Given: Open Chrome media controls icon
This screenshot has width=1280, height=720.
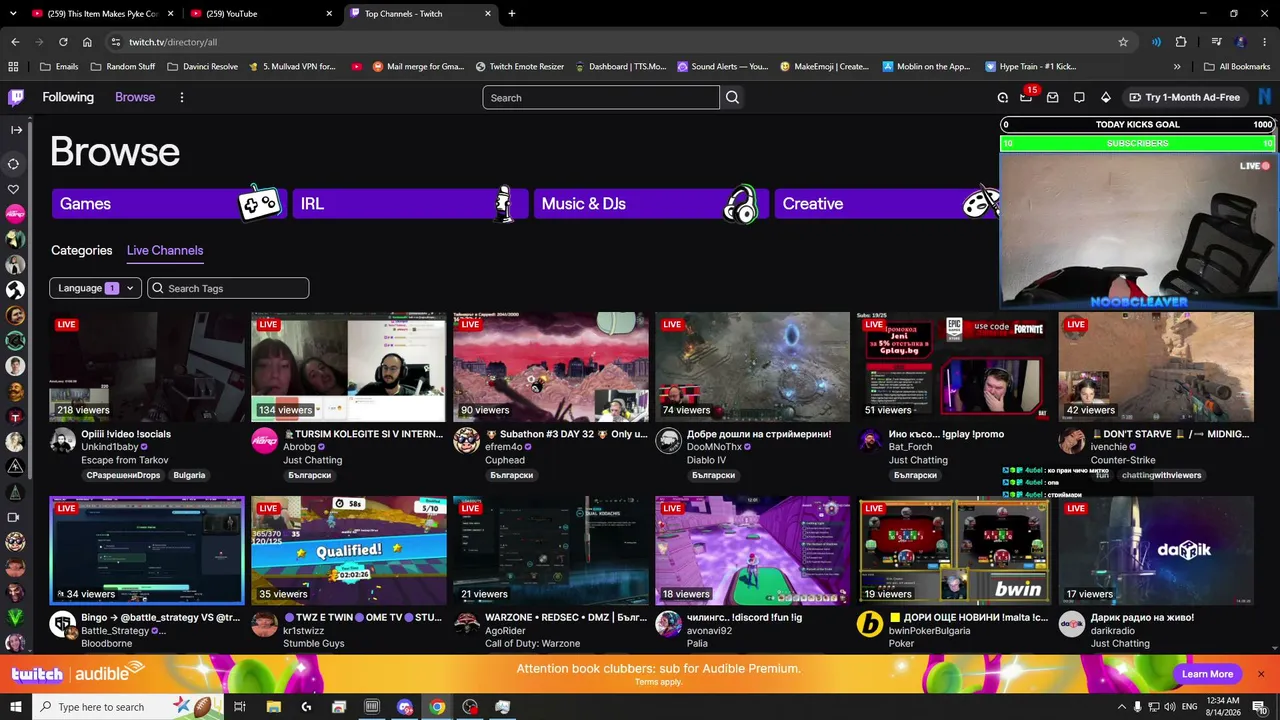Looking at the screenshot, I should (1216, 42).
